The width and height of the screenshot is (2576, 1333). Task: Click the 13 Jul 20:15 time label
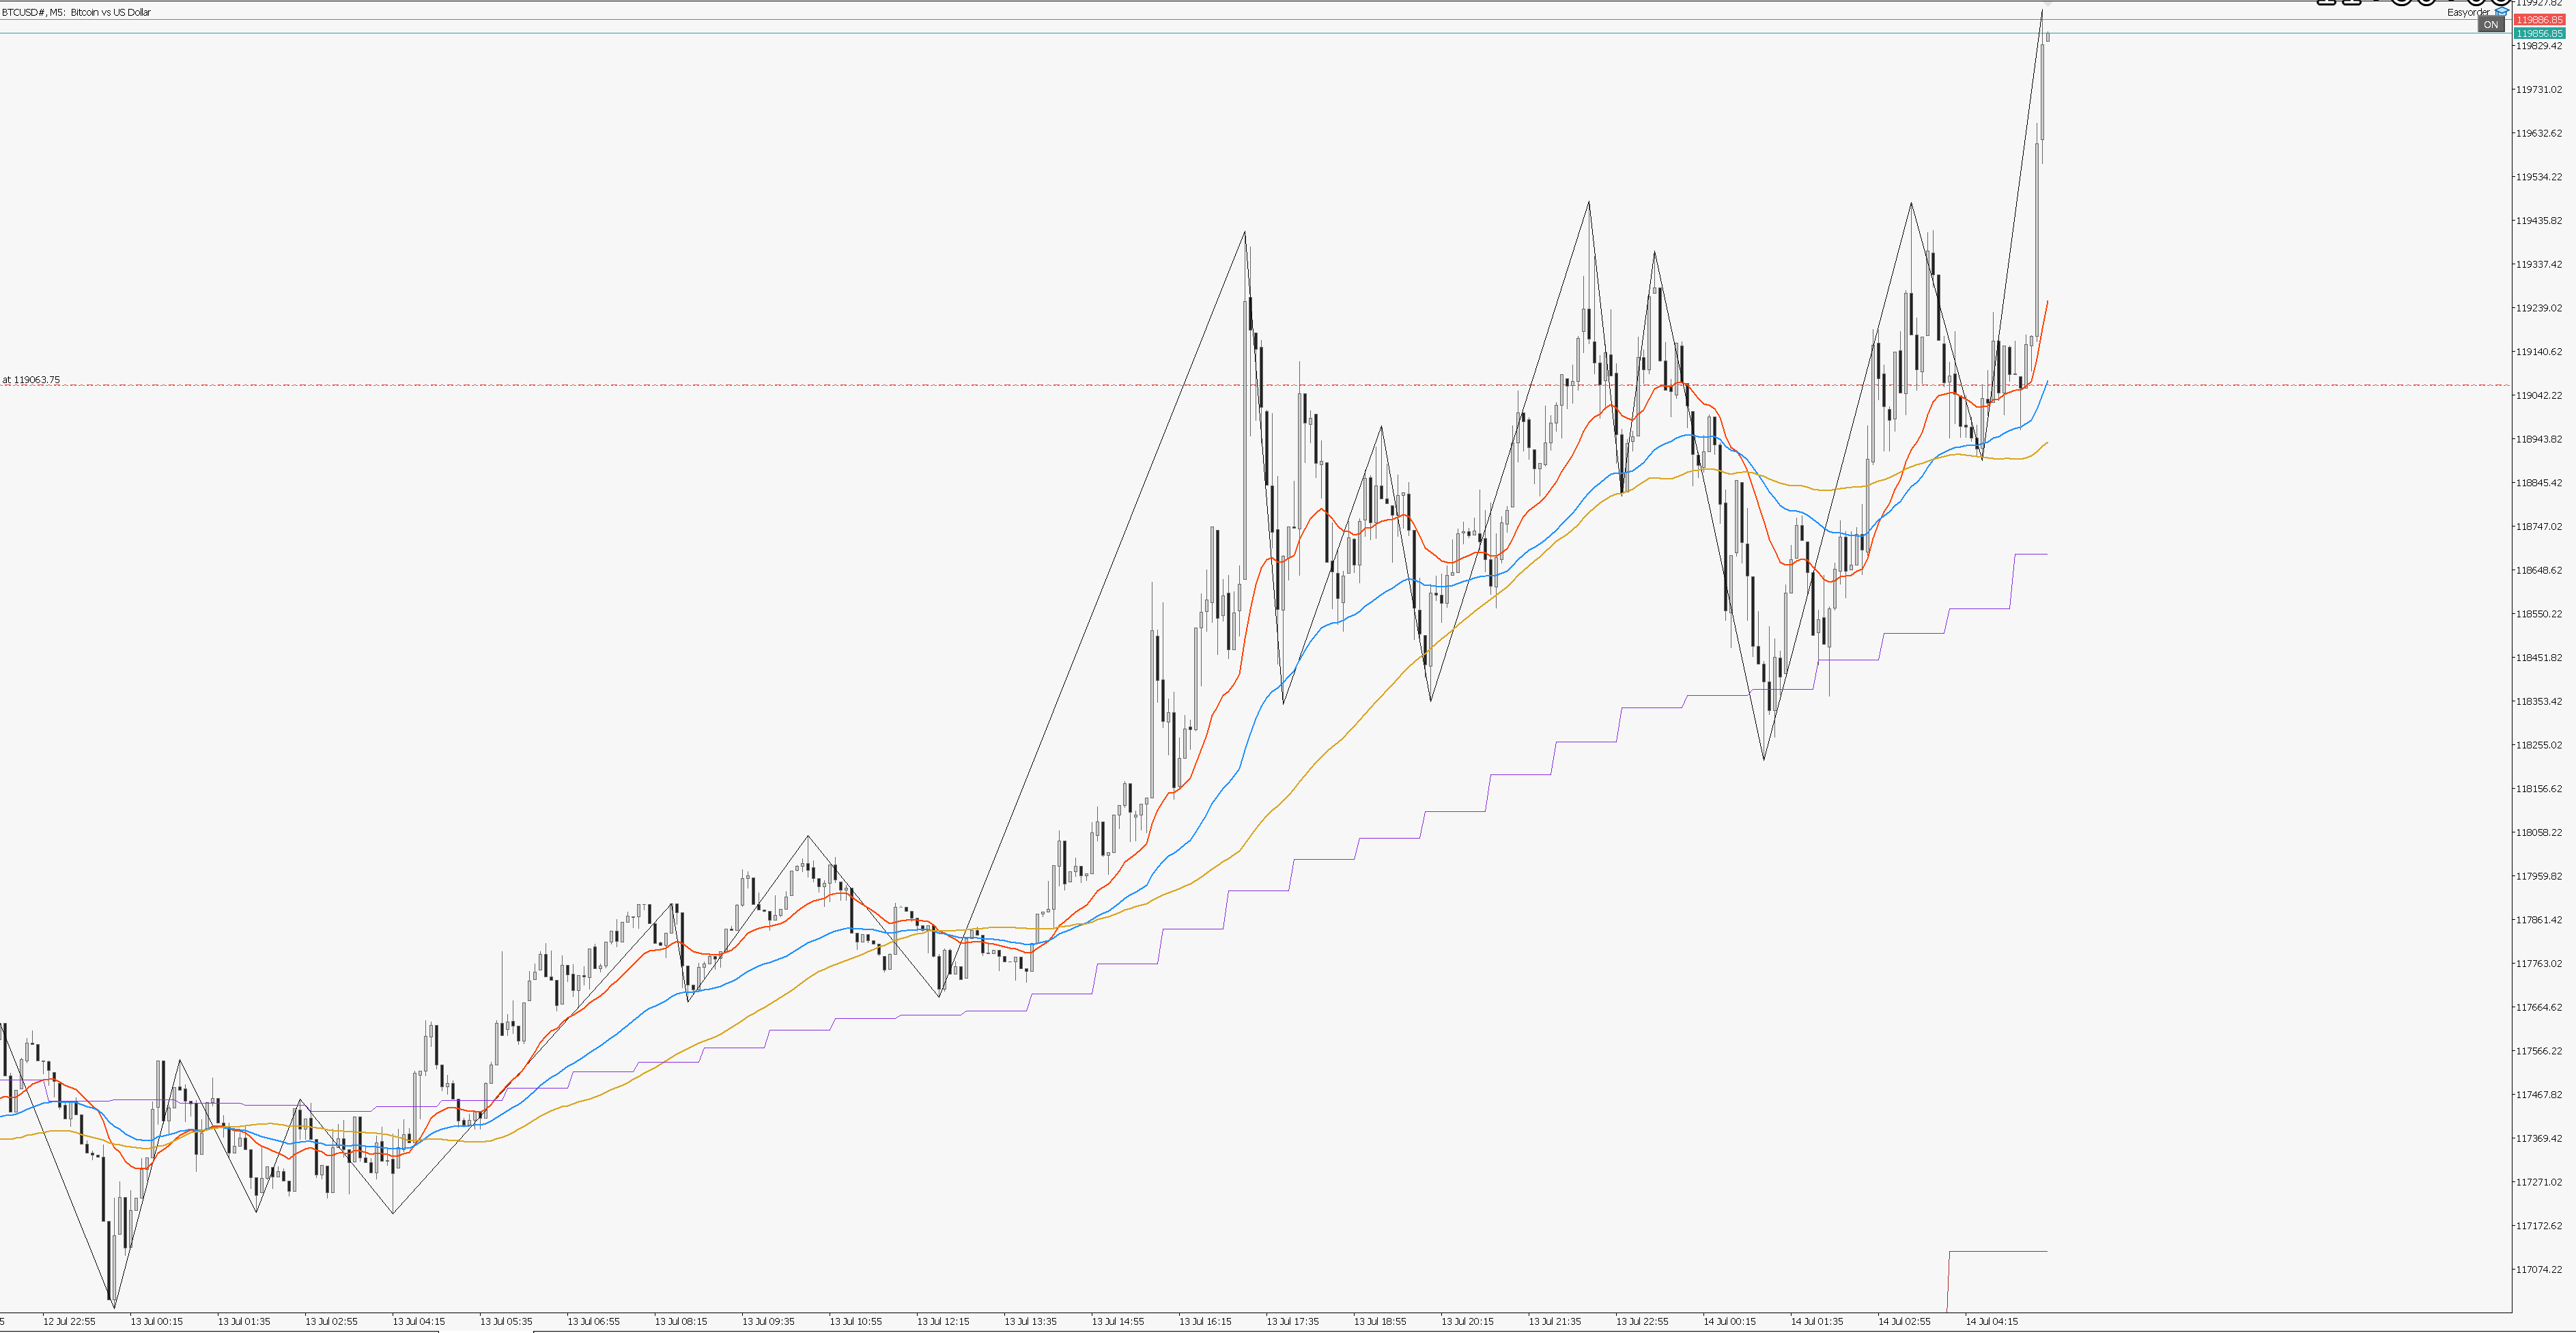pyautogui.click(x=1467, y=1322)
